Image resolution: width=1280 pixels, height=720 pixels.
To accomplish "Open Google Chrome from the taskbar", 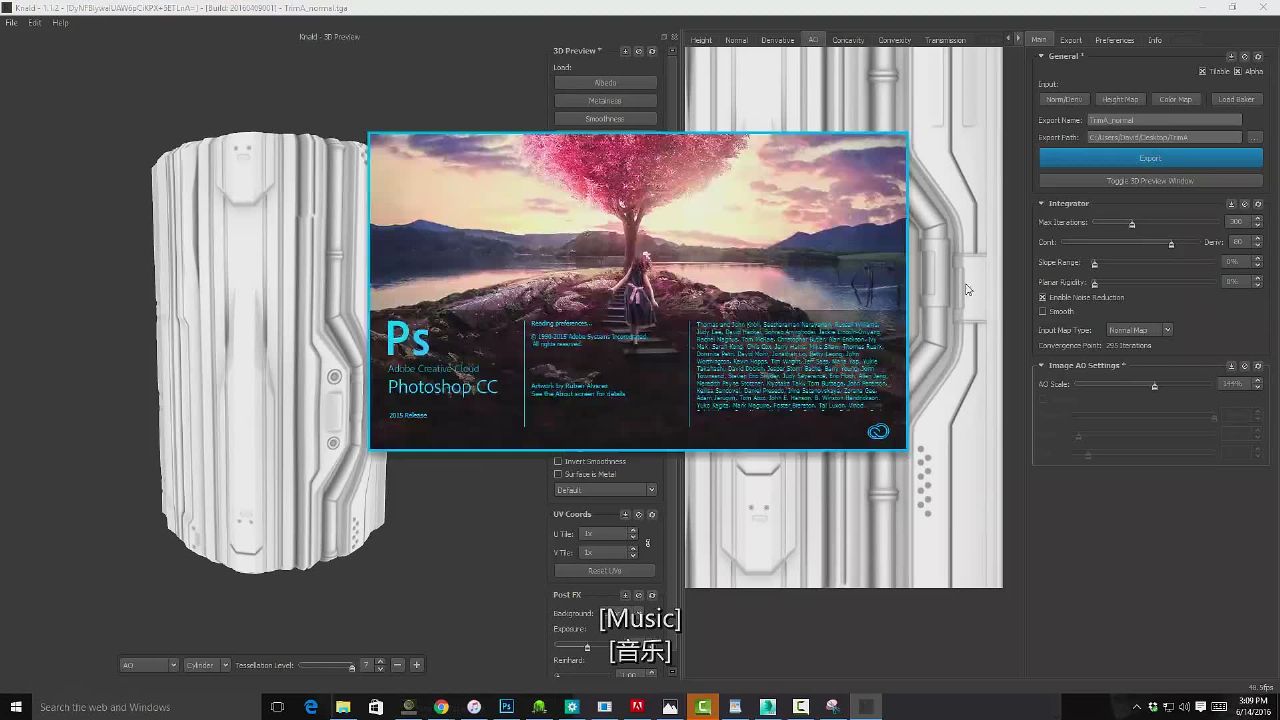I will 441,707.
